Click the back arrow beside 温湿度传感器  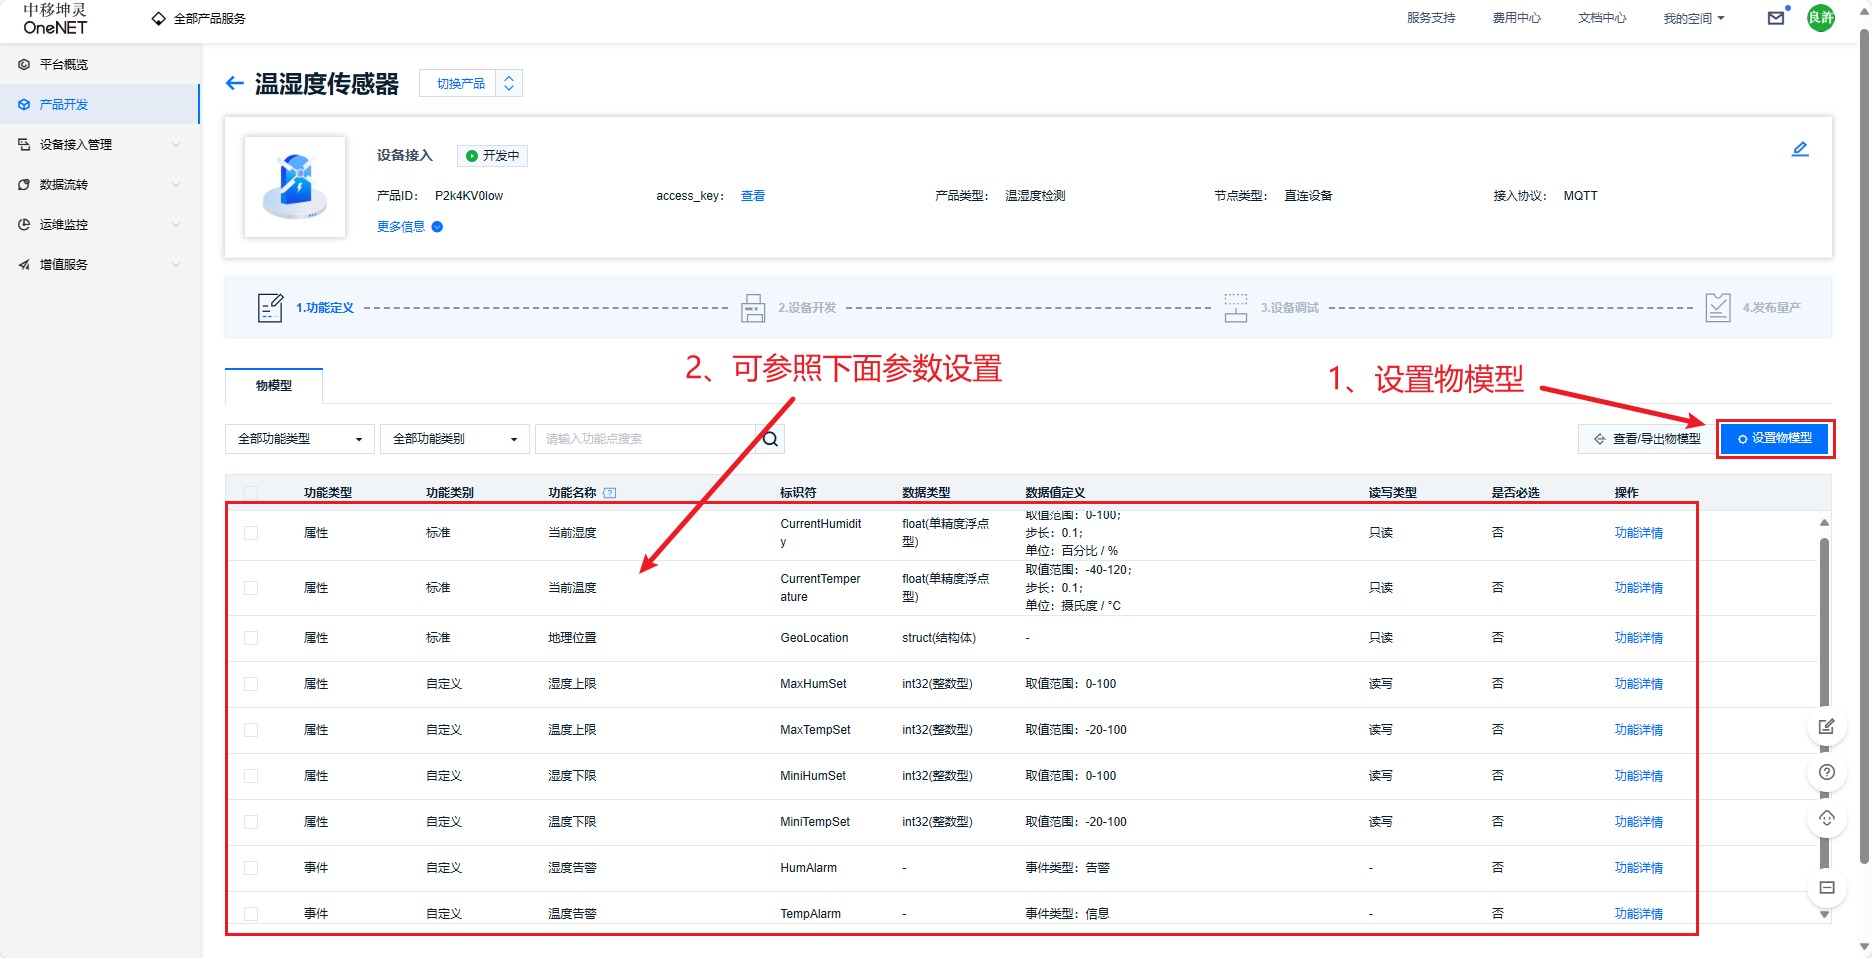[x=234, y=83]
